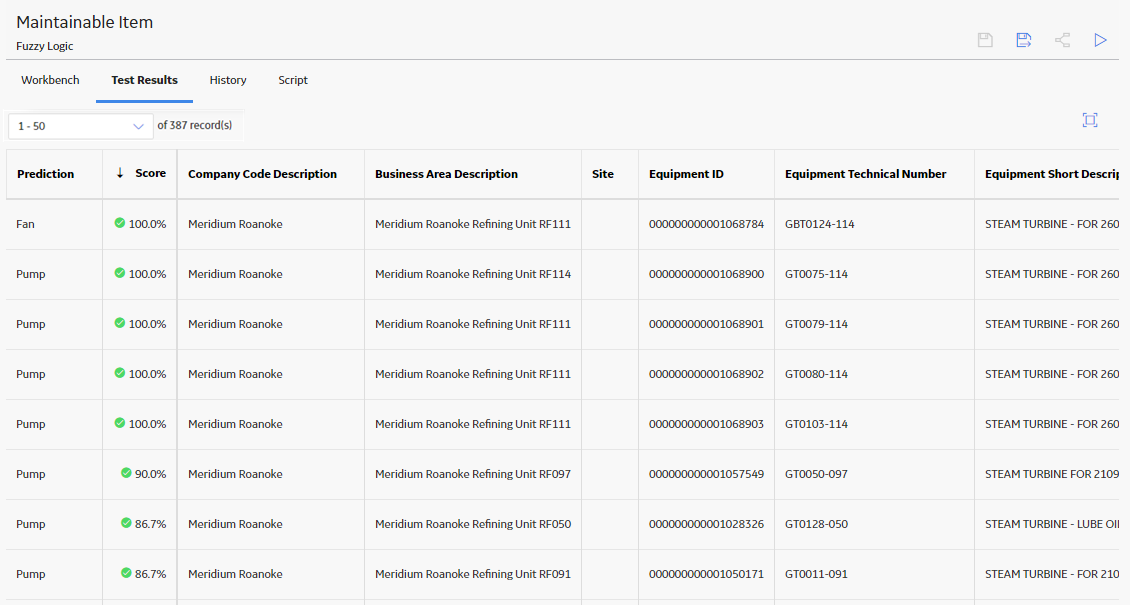Click technical number GT0080-114
This screenshot has height=605, width=1130.
coord(817,374)
